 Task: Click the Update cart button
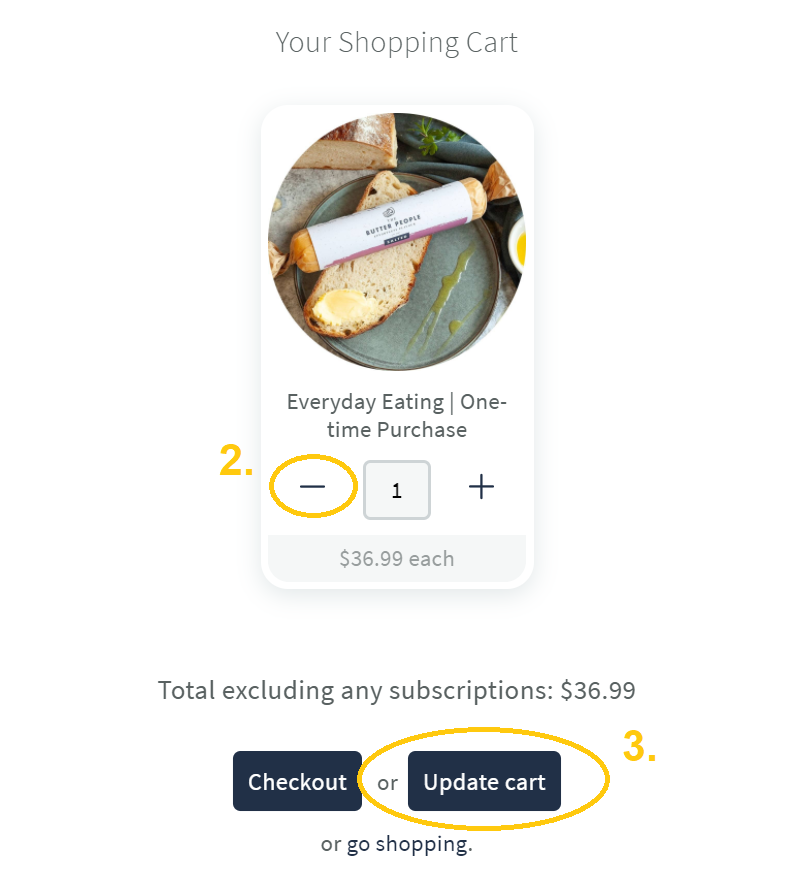484,781
